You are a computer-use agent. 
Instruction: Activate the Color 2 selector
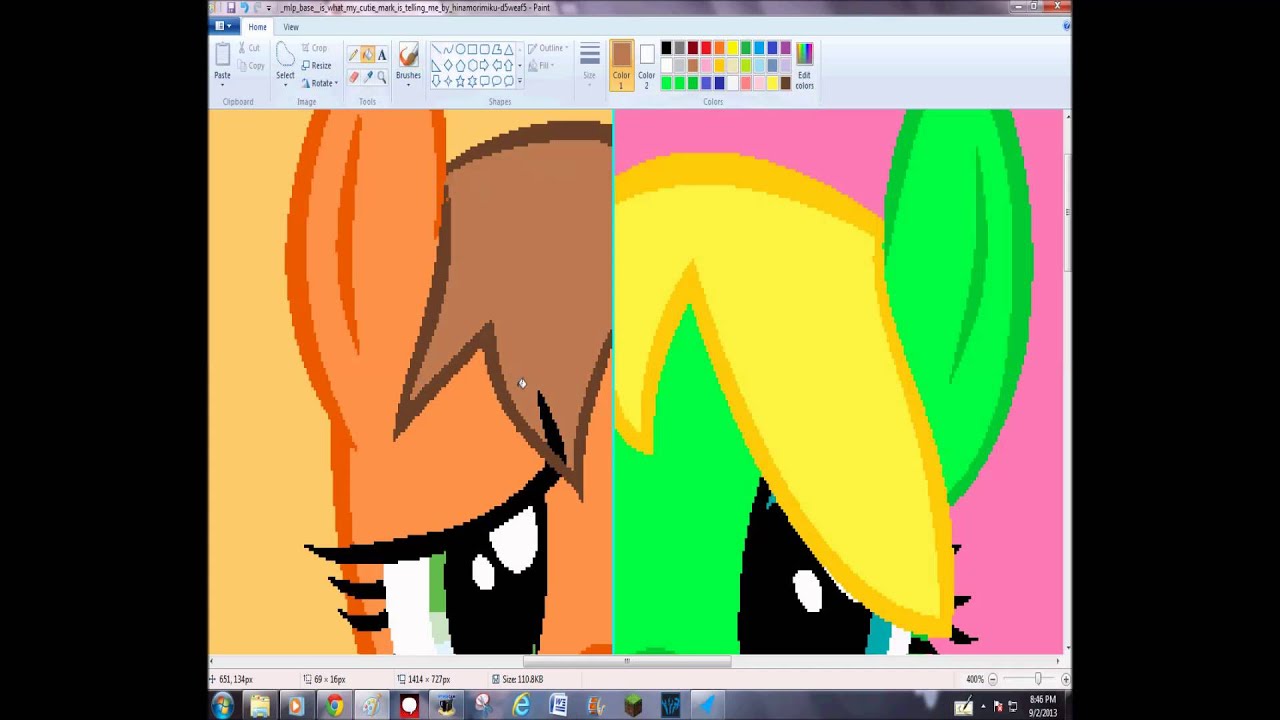point(646,66)
